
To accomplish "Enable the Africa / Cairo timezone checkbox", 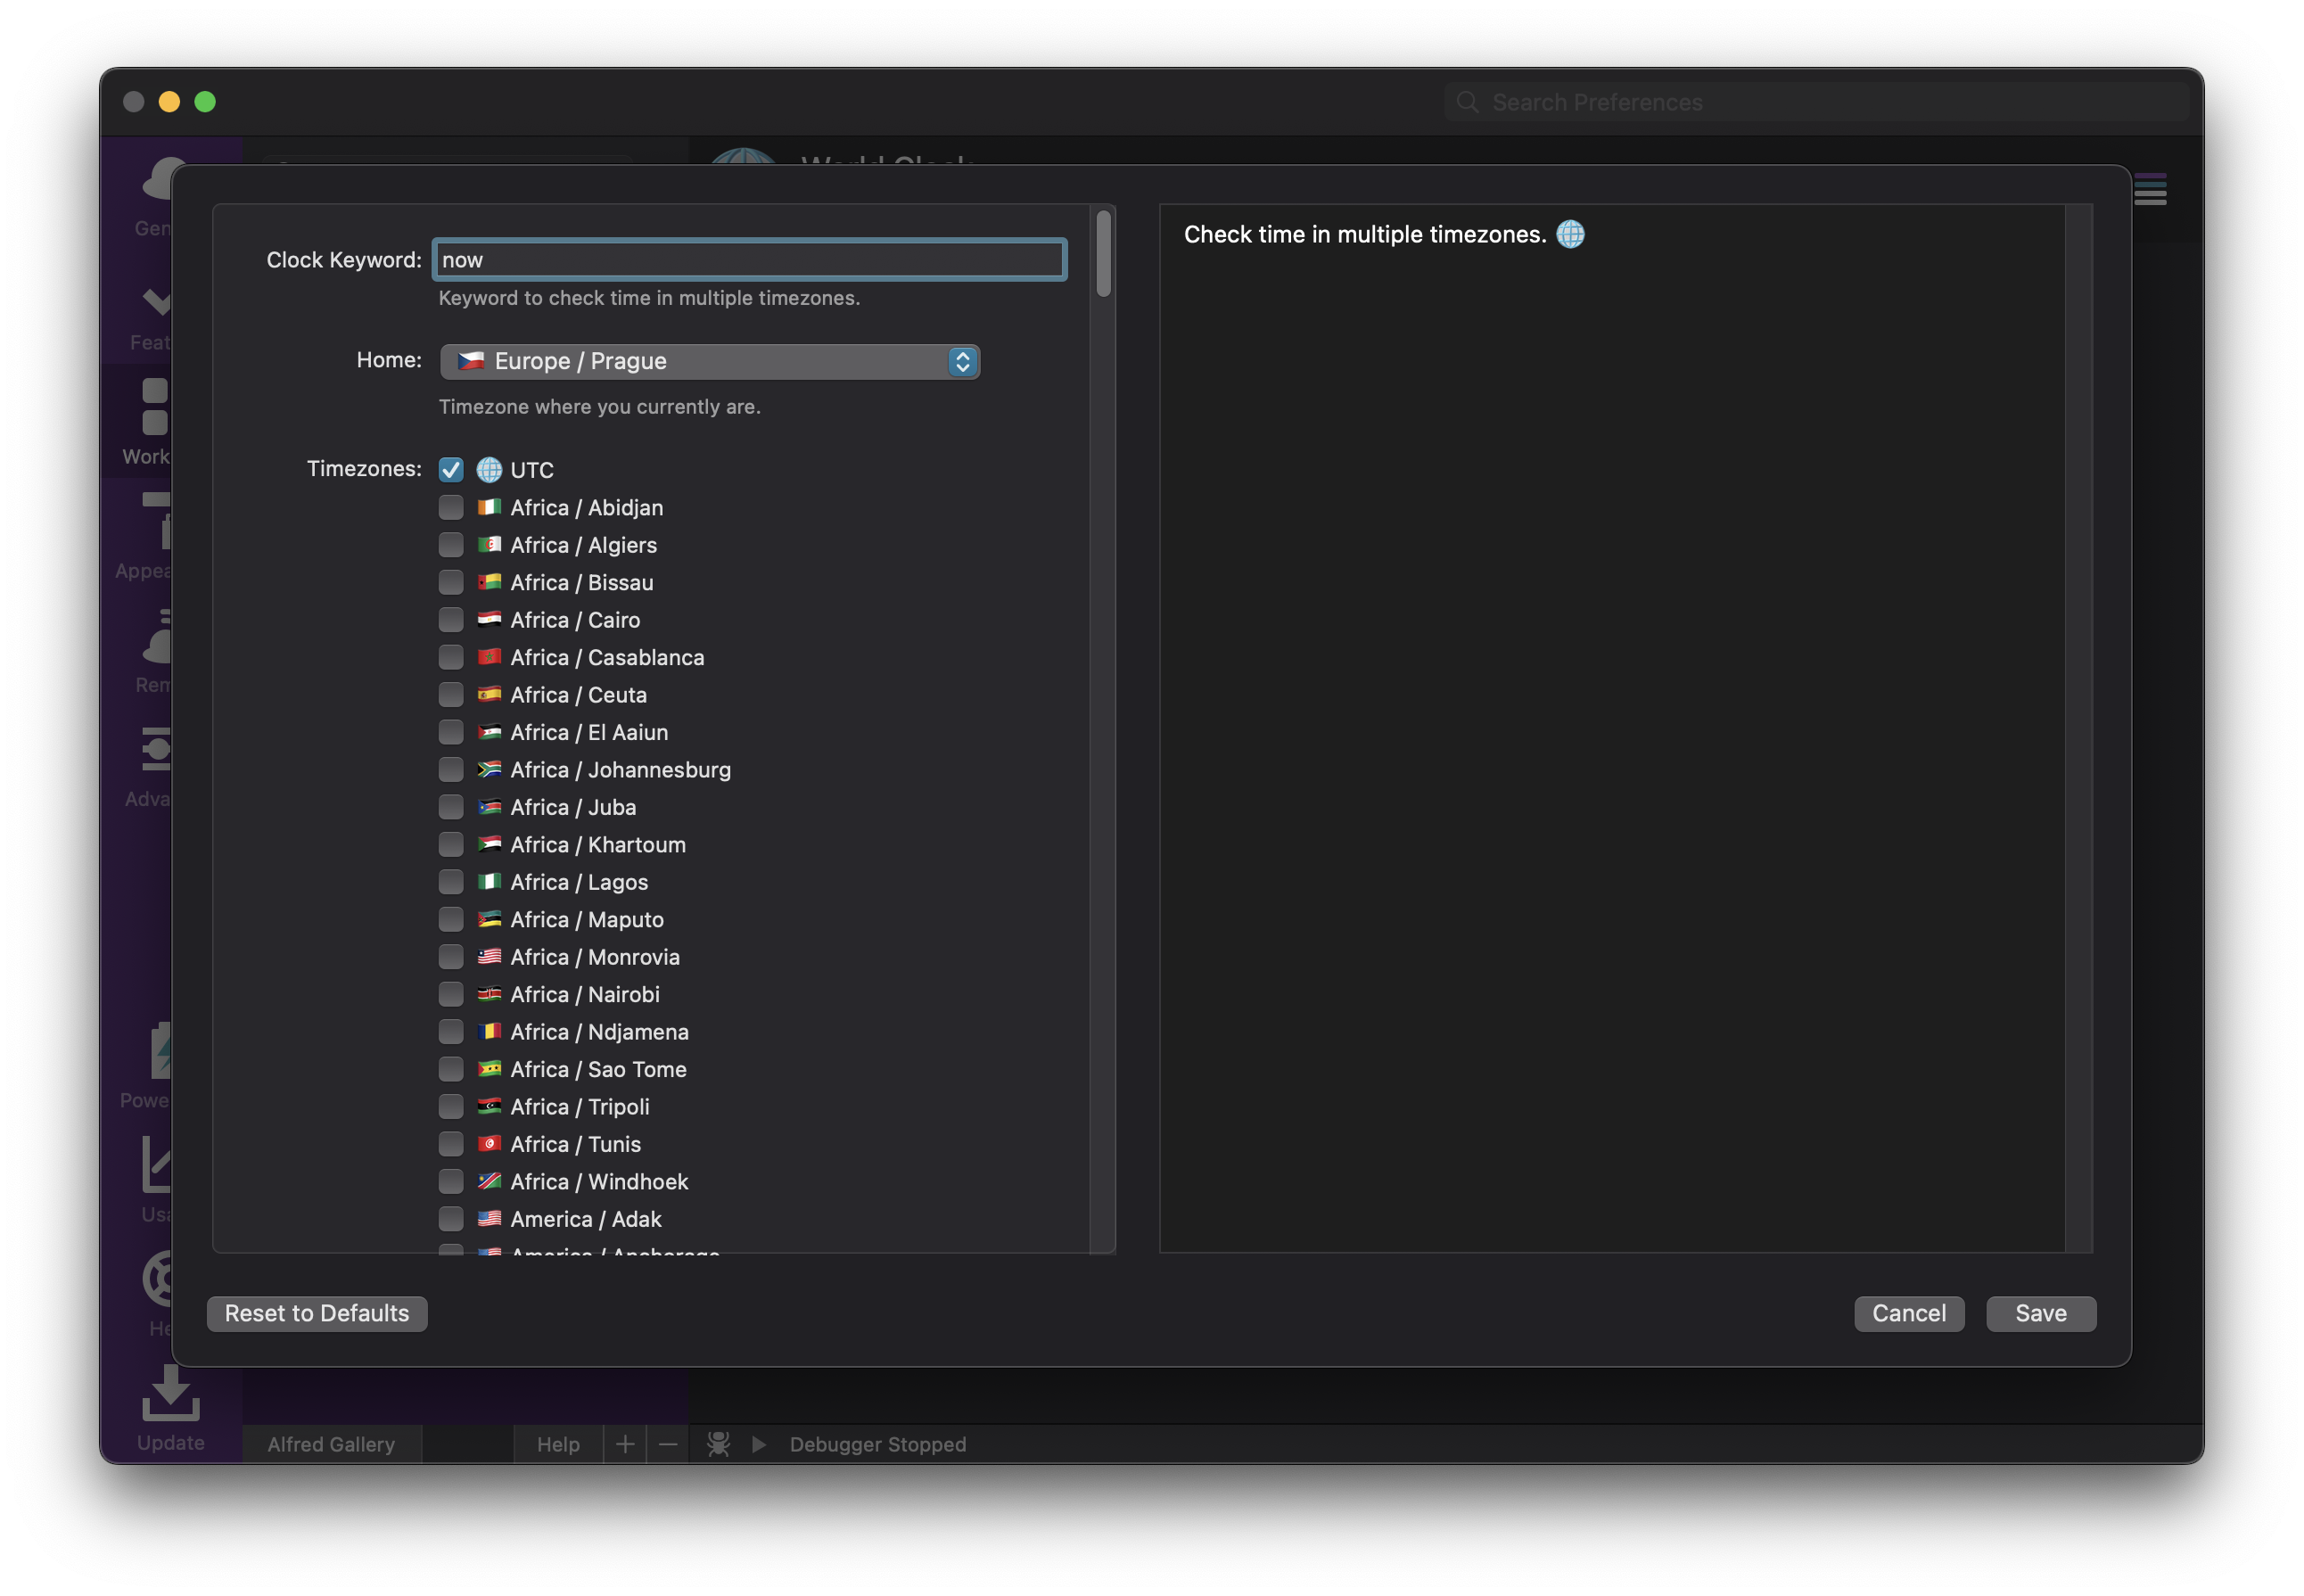I will (x=451, y=620).
